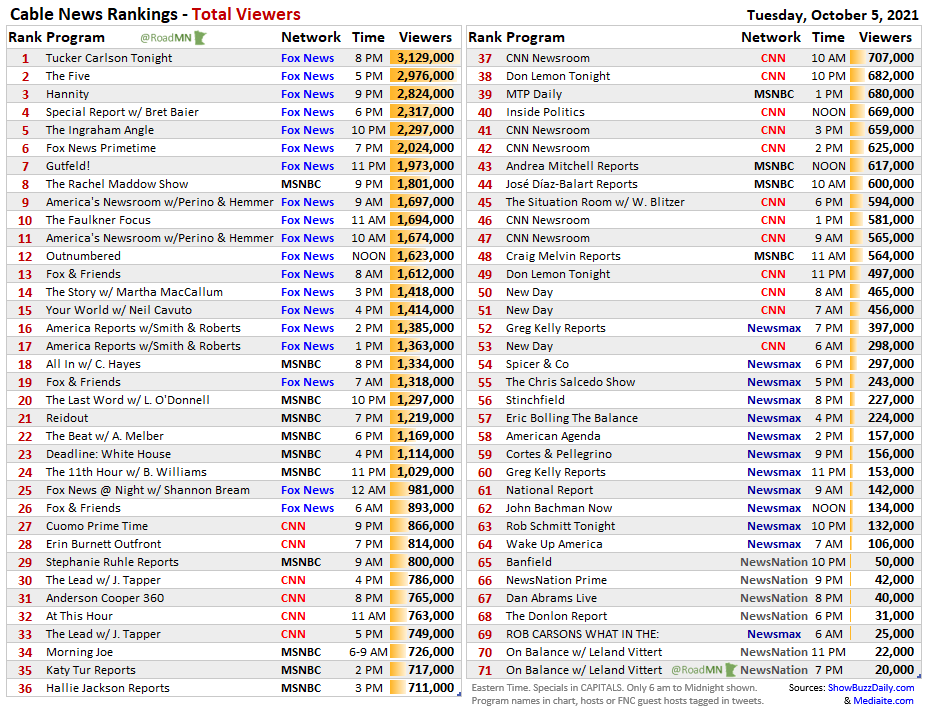Select The 11th Hour w/ B. Williams
926x713 pixels.
[126, 472]
